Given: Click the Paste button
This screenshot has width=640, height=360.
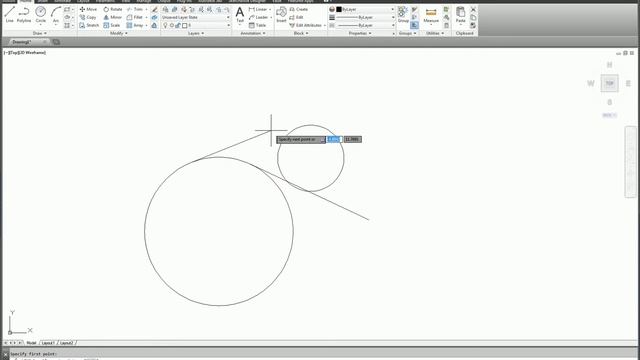Looking at the screenshot, I should pyautogui.click(x=460, y=15).
